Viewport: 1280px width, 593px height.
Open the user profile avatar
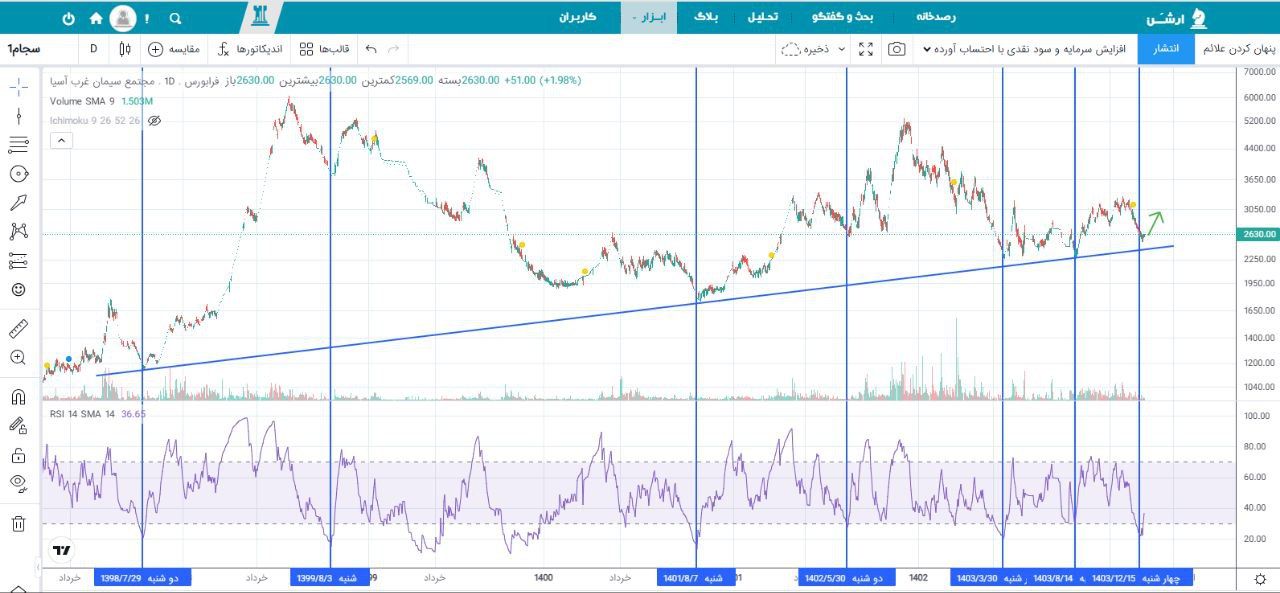point(123,18)
